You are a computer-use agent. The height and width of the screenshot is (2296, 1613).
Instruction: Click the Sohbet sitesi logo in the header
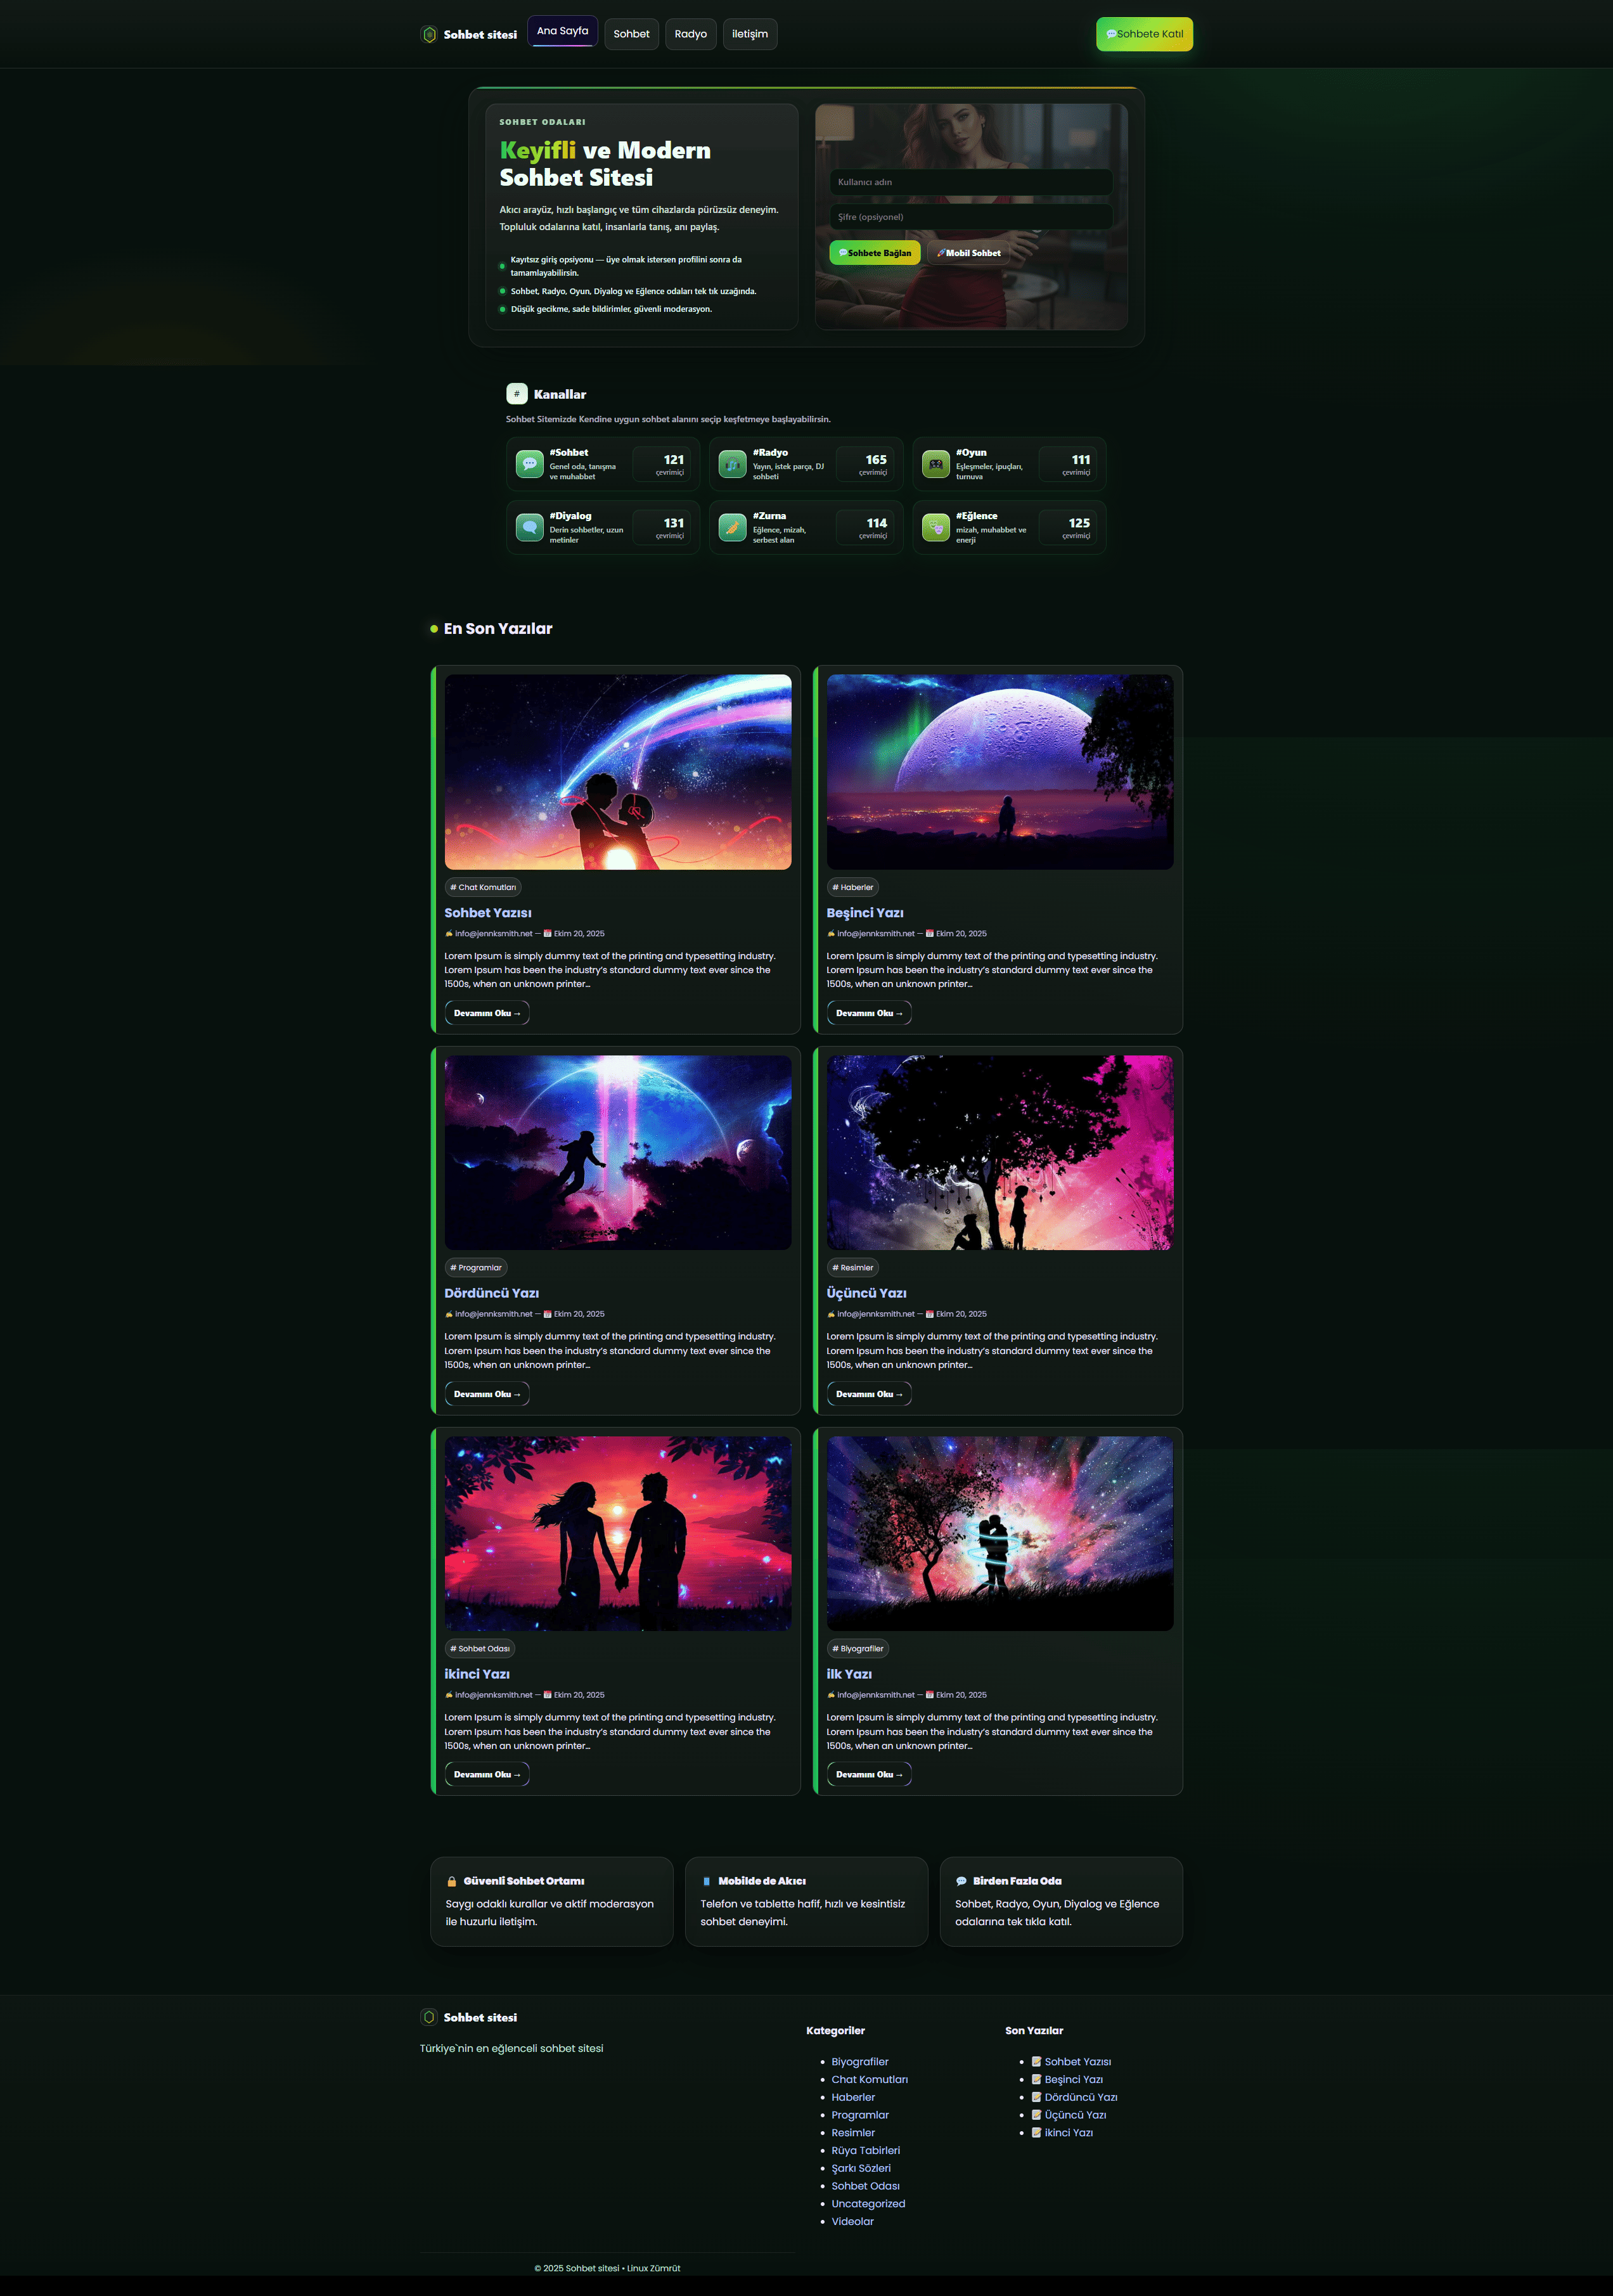[470, 33]
